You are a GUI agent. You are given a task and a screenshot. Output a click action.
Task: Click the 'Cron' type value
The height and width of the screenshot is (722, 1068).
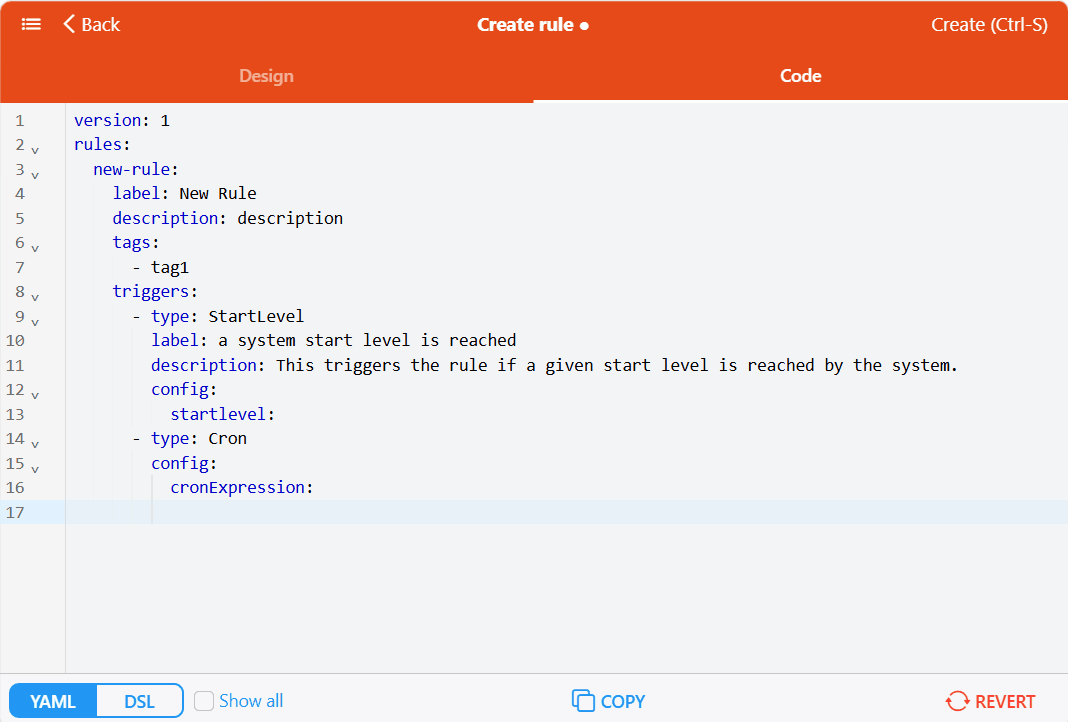point(227,439)
